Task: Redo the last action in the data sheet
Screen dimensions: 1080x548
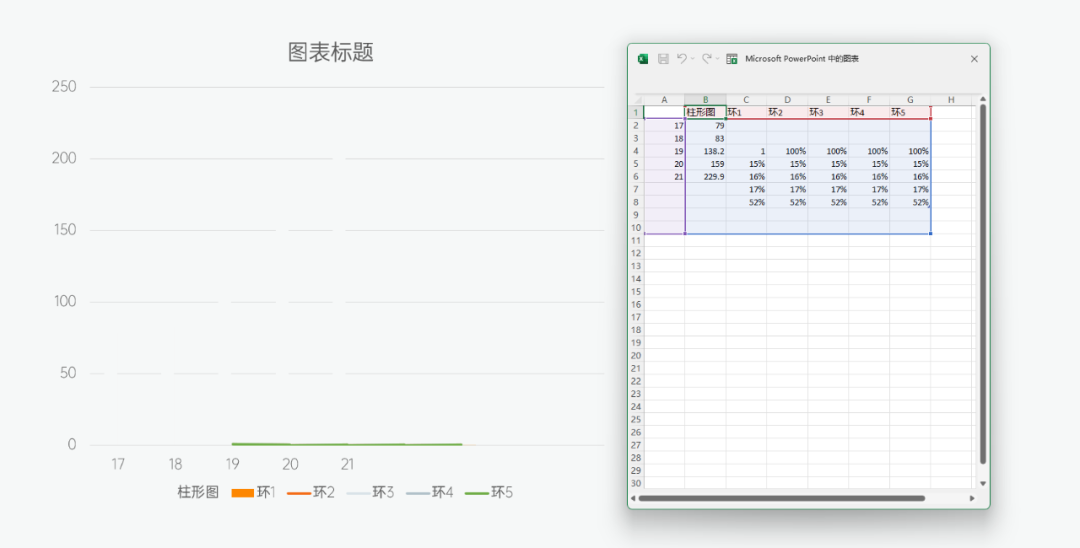Action: [707, 59]
